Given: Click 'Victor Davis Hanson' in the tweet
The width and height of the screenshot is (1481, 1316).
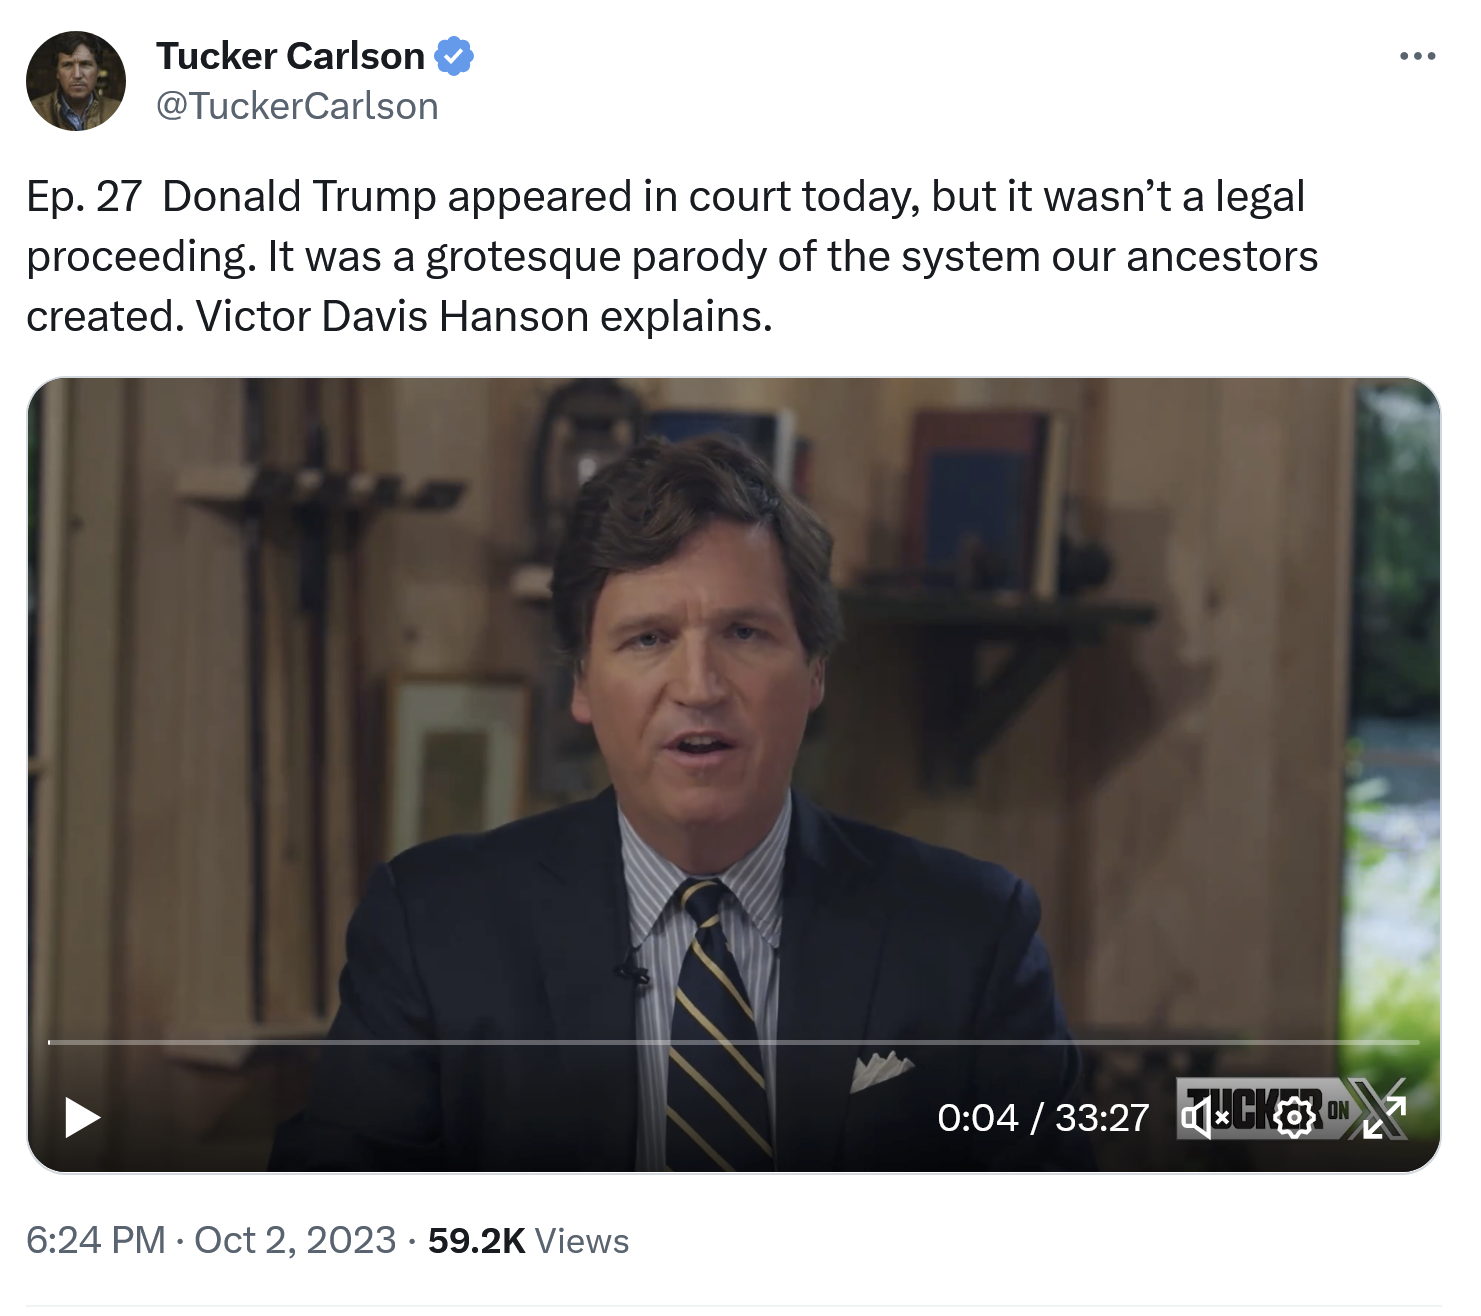Looking at the screenshot, I should coord(392,317).
